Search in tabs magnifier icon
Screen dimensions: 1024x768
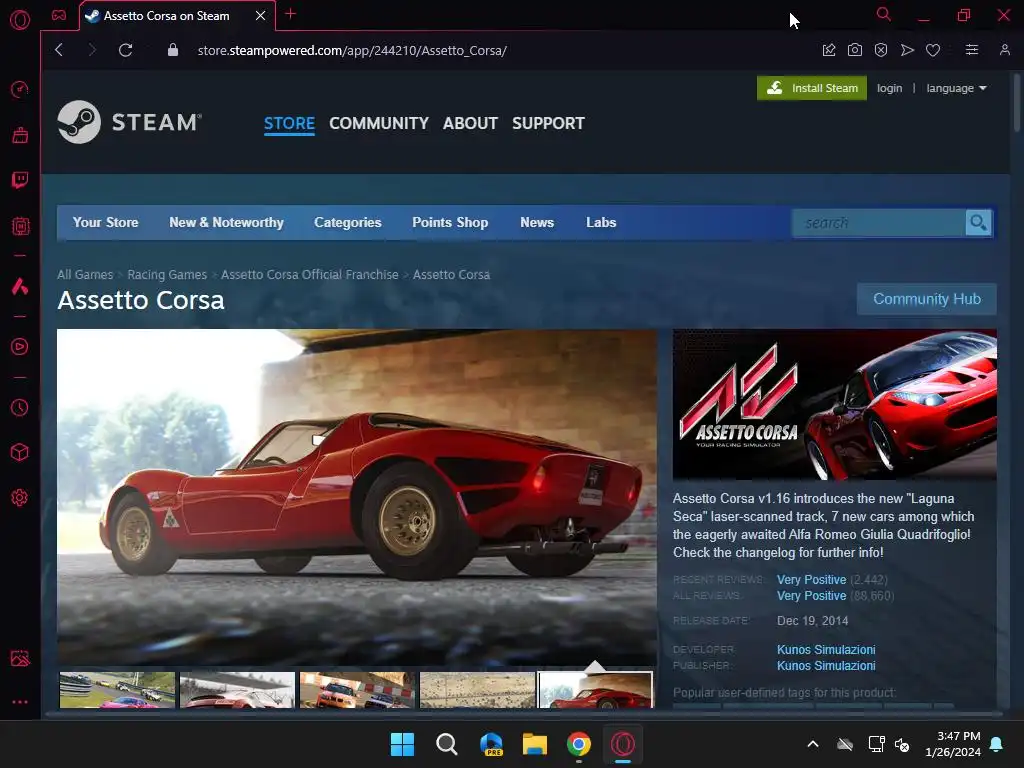[884, 14]
